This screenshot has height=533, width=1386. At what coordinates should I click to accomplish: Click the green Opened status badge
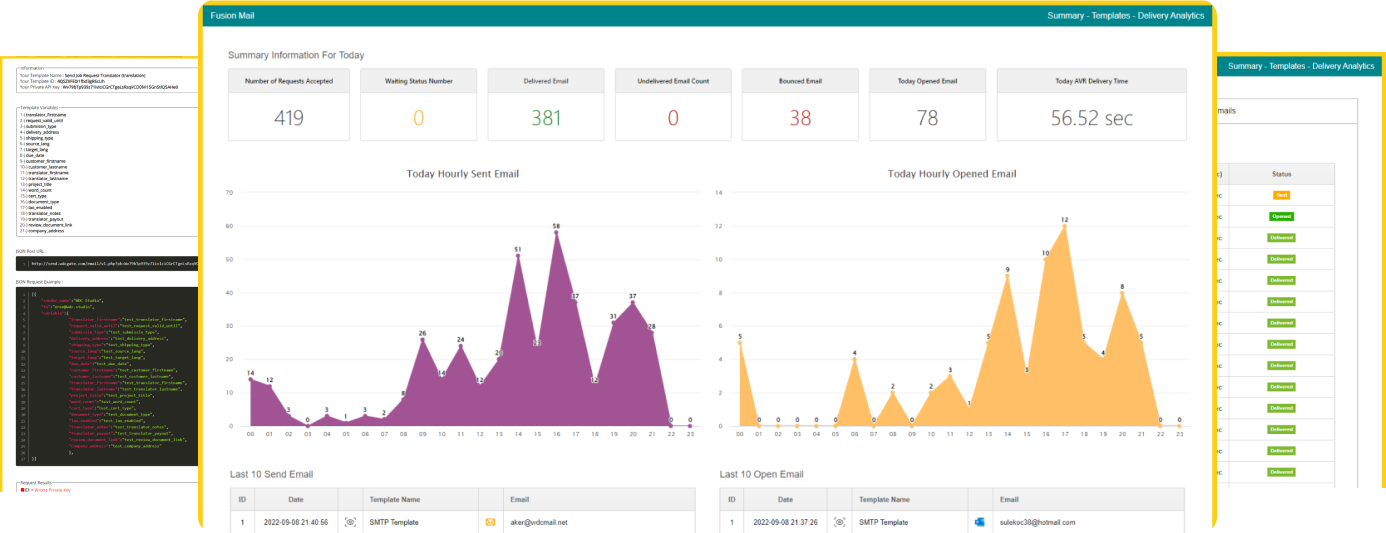[x=1281, y=216]
